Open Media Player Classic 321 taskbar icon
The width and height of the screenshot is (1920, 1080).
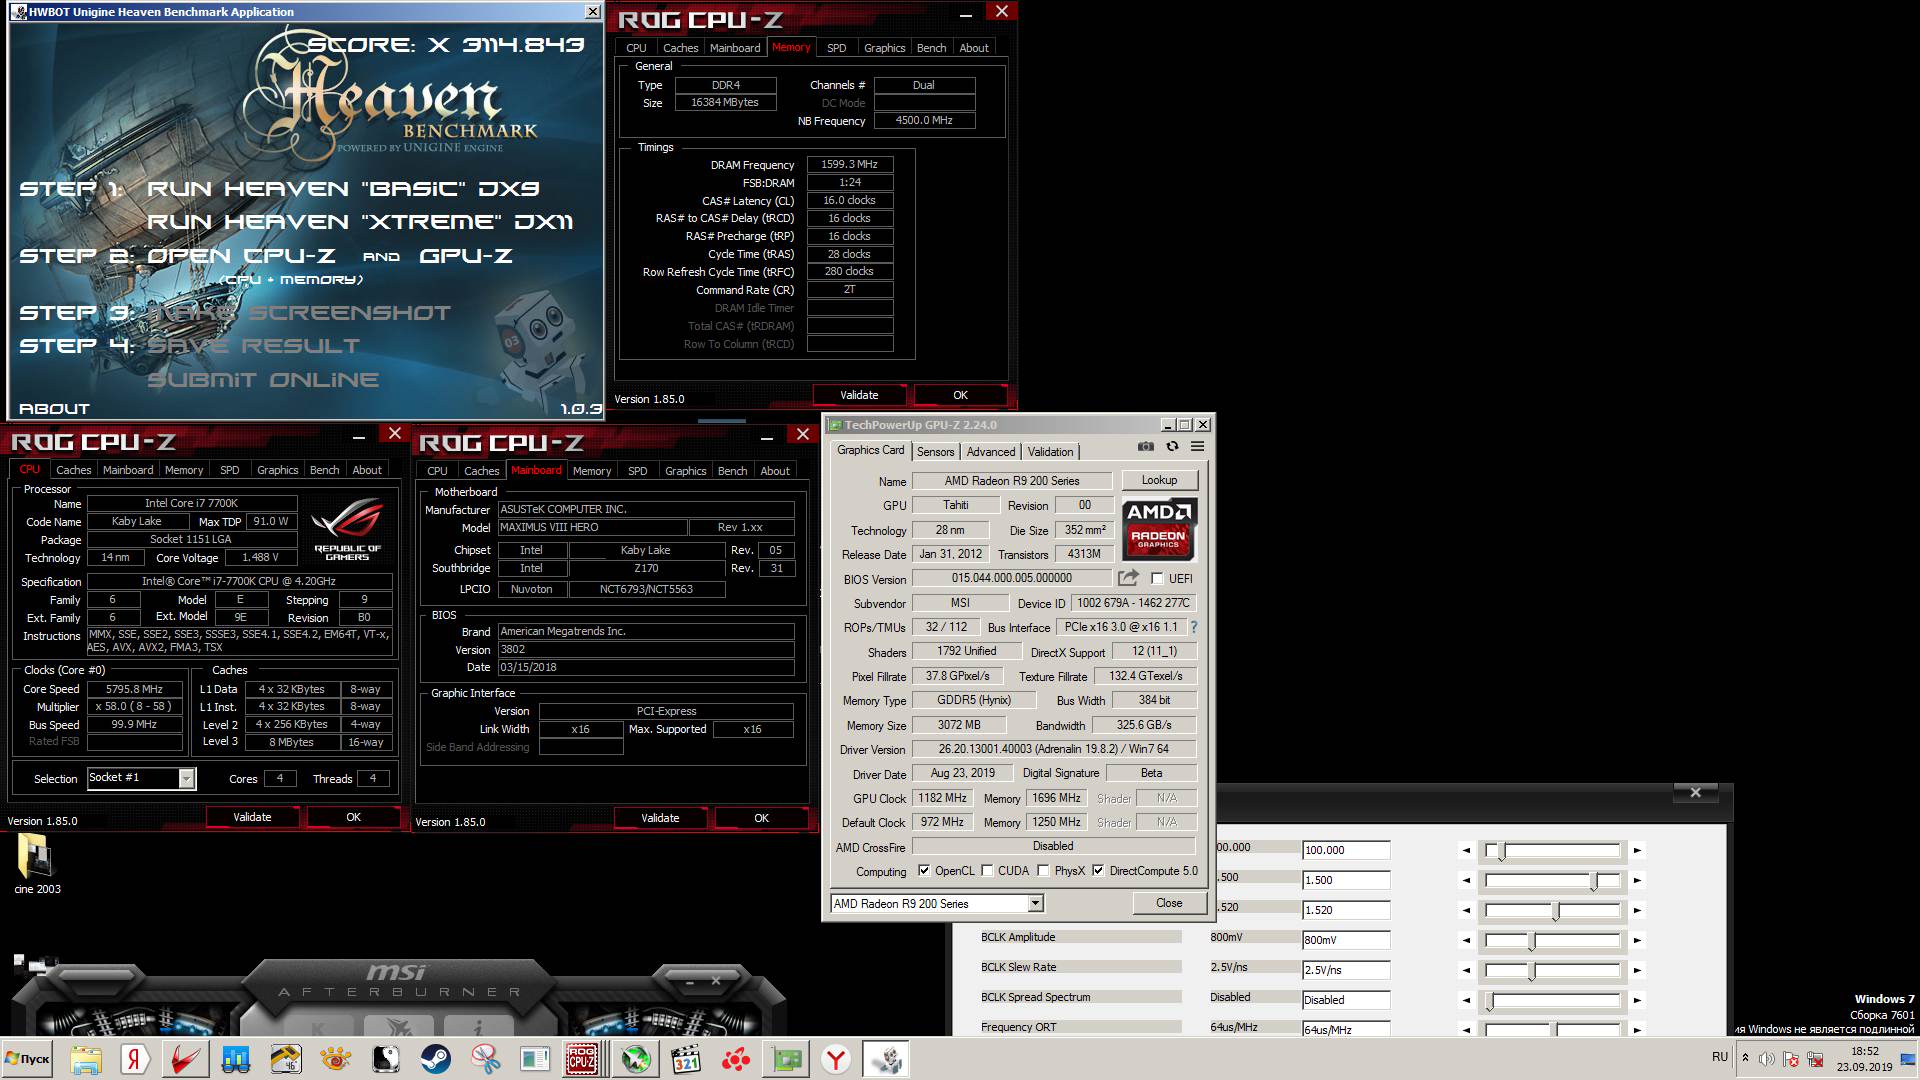point(686,1059)
